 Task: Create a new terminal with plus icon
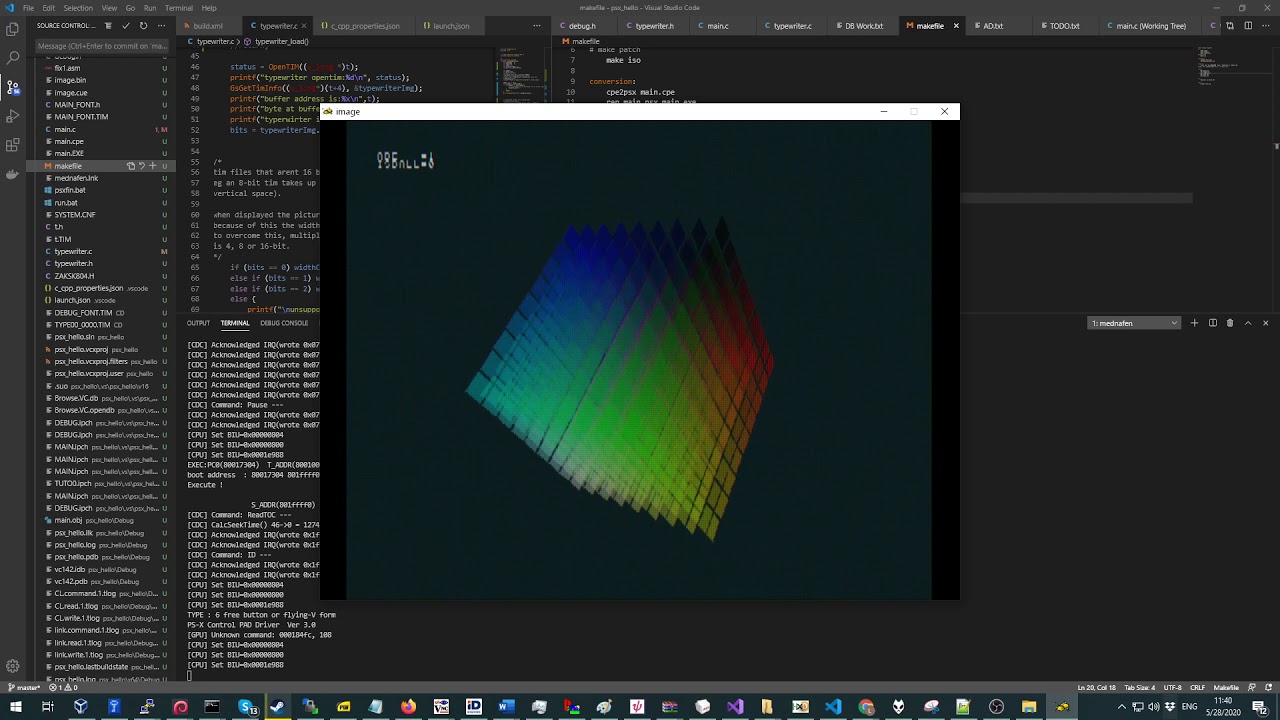1194,323
